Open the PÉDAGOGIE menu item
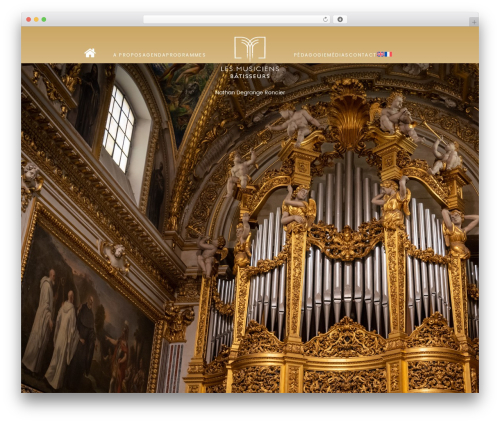The height and width of the screenshot is (423, 500). 309,55
